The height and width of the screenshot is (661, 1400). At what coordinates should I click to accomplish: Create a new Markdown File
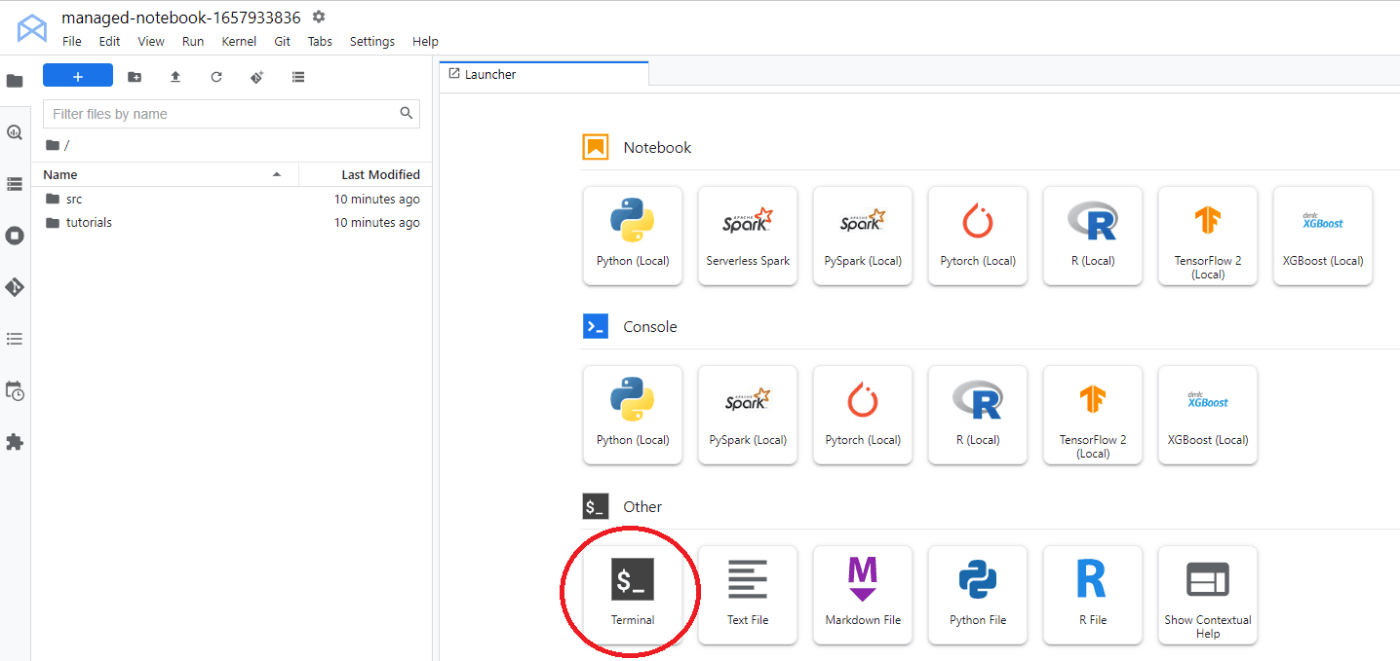(x=862, y=594)
